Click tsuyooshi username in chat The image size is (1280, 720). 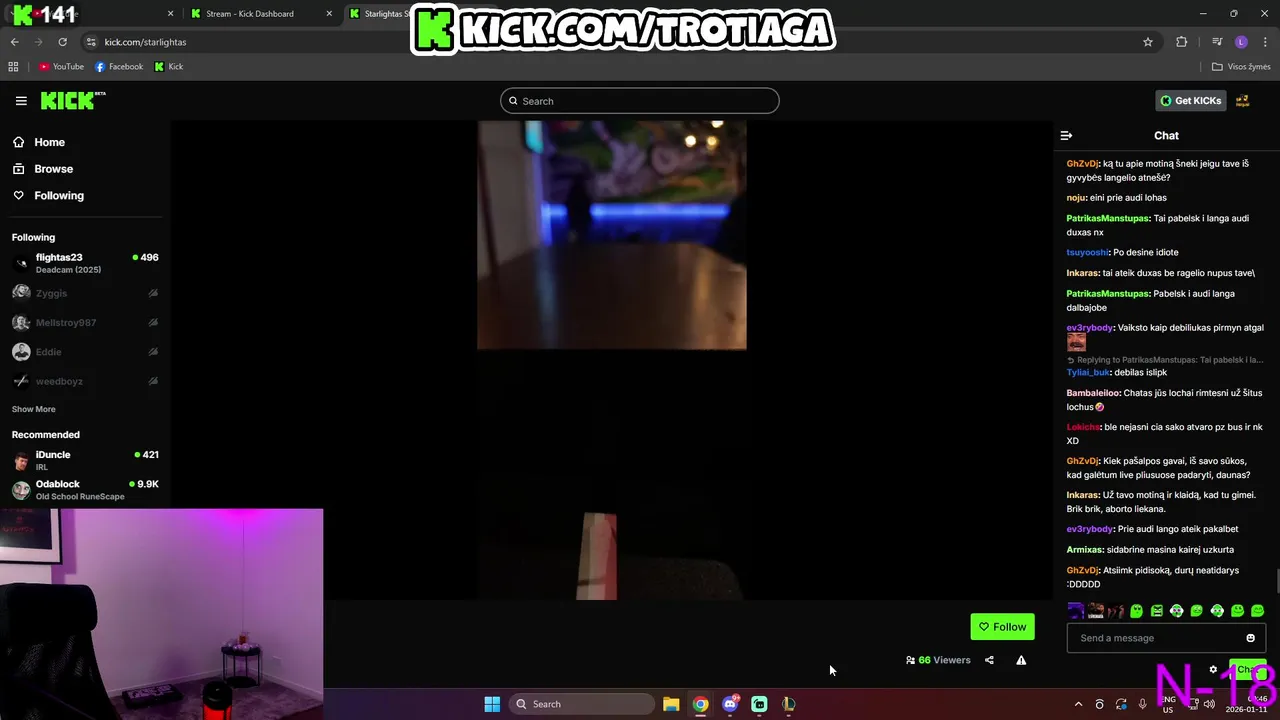click(x=1087, y=253)
